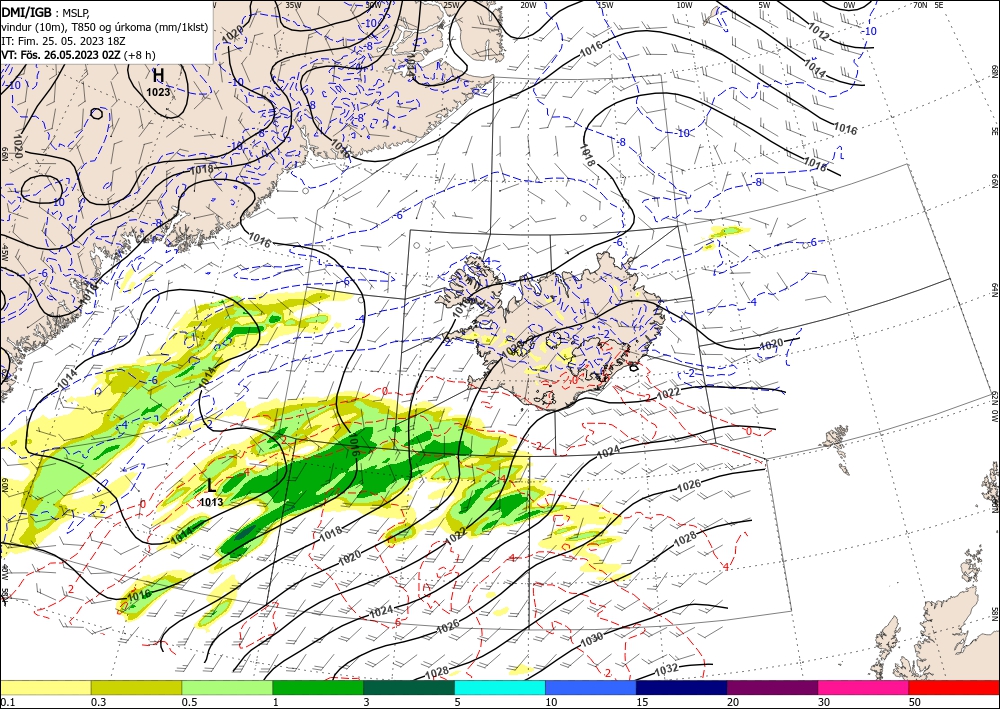This screenshot has width=1000, height=709.
Task: Click the pink 30–50 legend swatch
Action: coord(864,687)
